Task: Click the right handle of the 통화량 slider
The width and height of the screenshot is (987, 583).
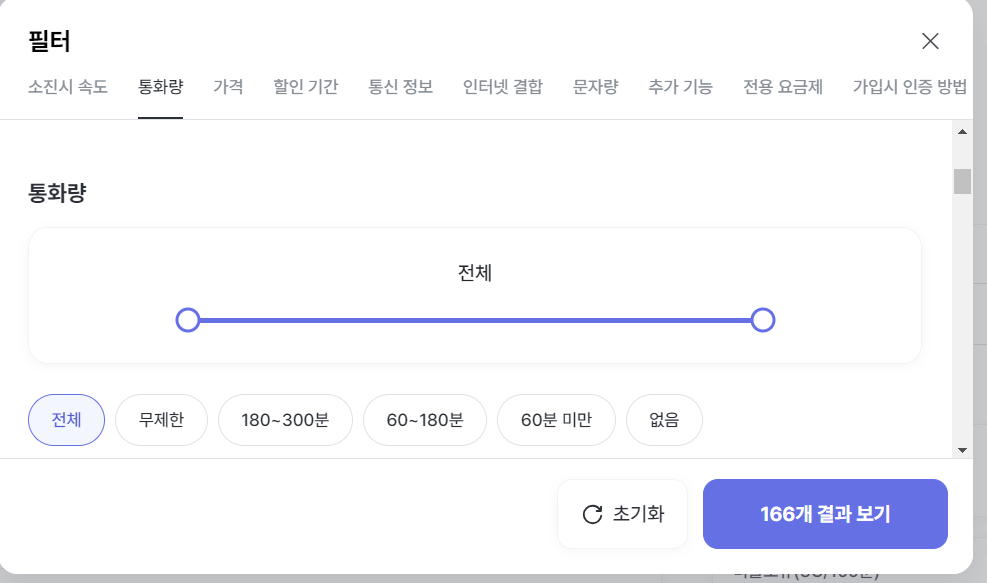Action: pos(763,320)
